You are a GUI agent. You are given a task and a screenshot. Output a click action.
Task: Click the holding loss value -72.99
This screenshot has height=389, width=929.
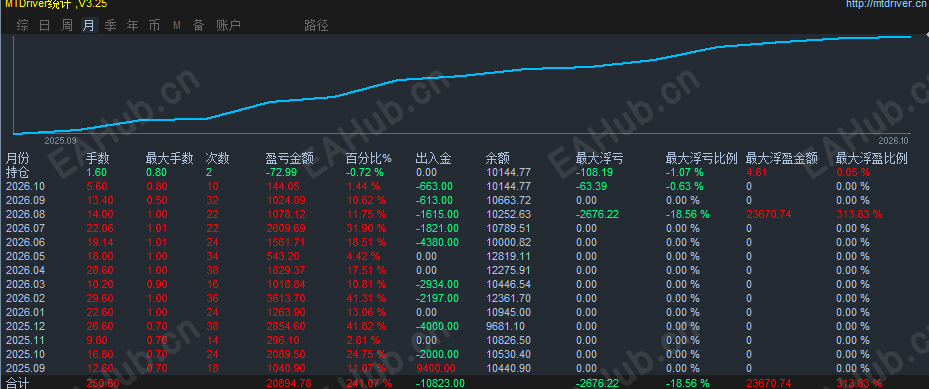click(281, 172)
